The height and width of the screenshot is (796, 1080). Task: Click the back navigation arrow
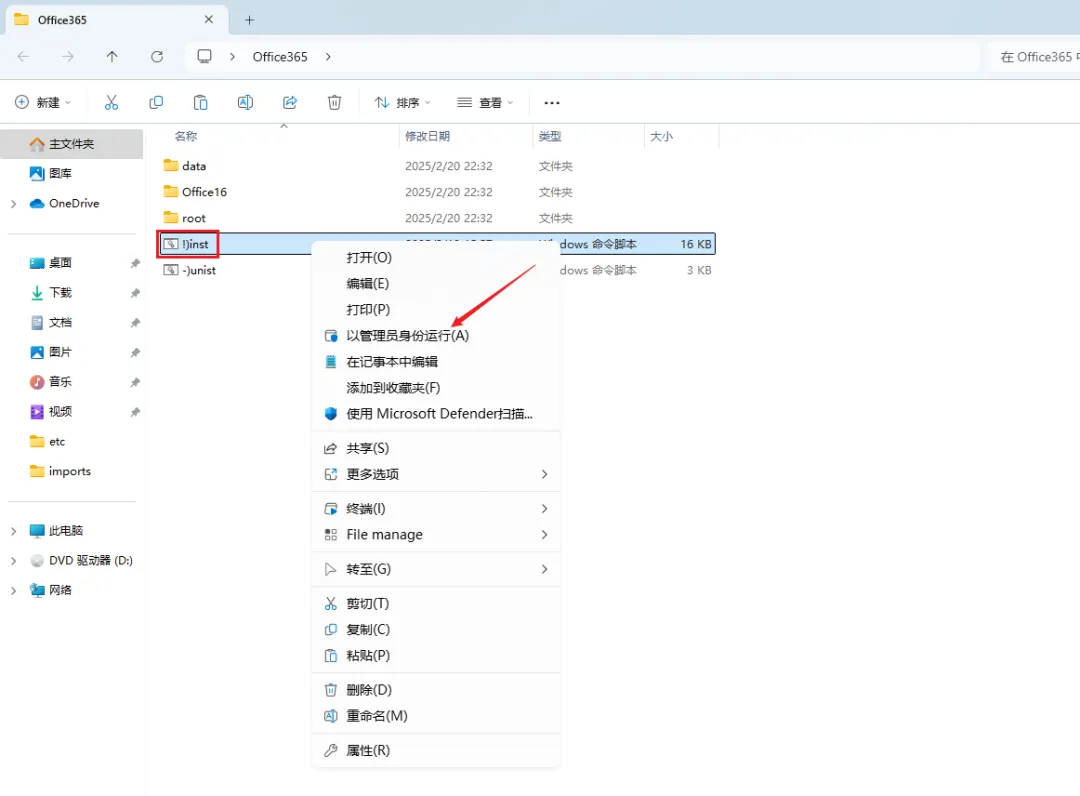[22, 57]
